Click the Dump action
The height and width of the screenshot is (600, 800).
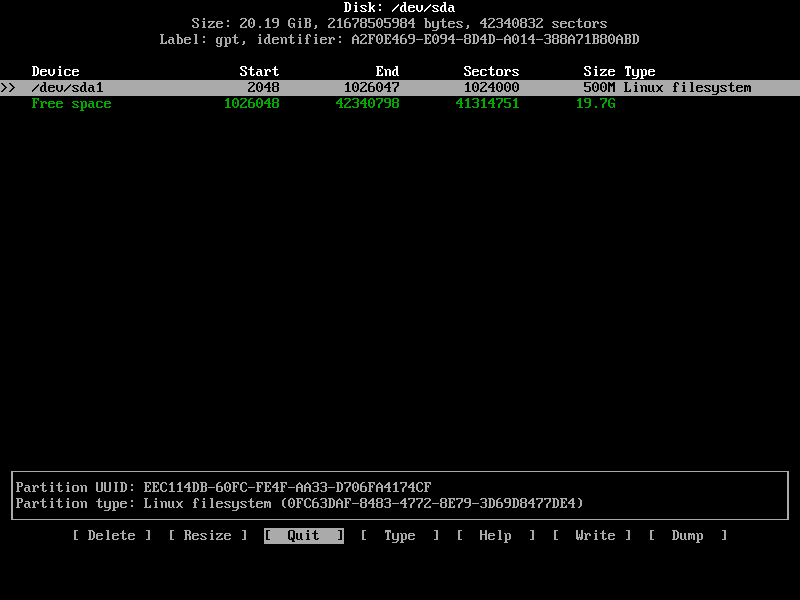(687, 535)
